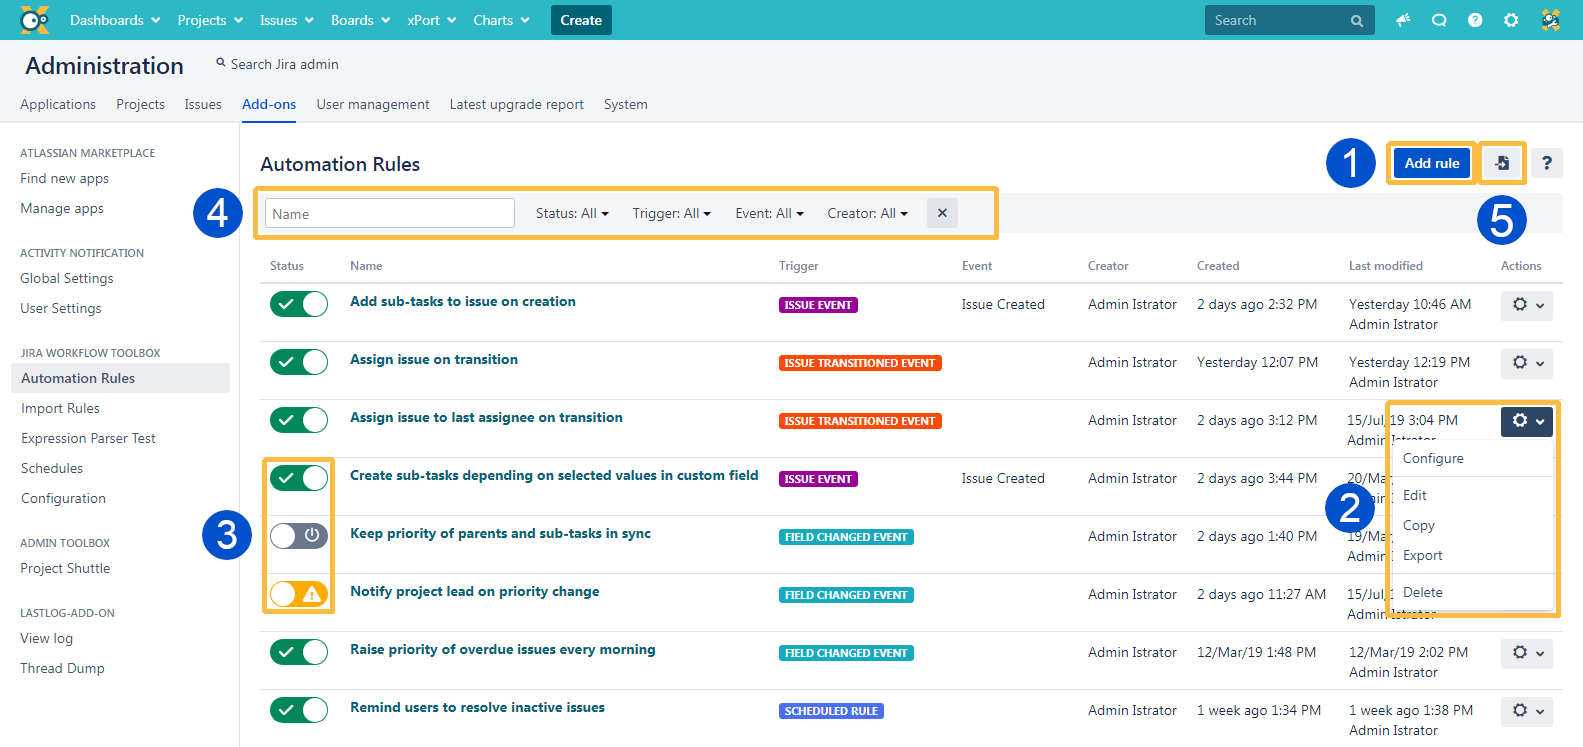Open the Latest upgrade report tab
The image size is (1583, 747).
click(516, 104)
